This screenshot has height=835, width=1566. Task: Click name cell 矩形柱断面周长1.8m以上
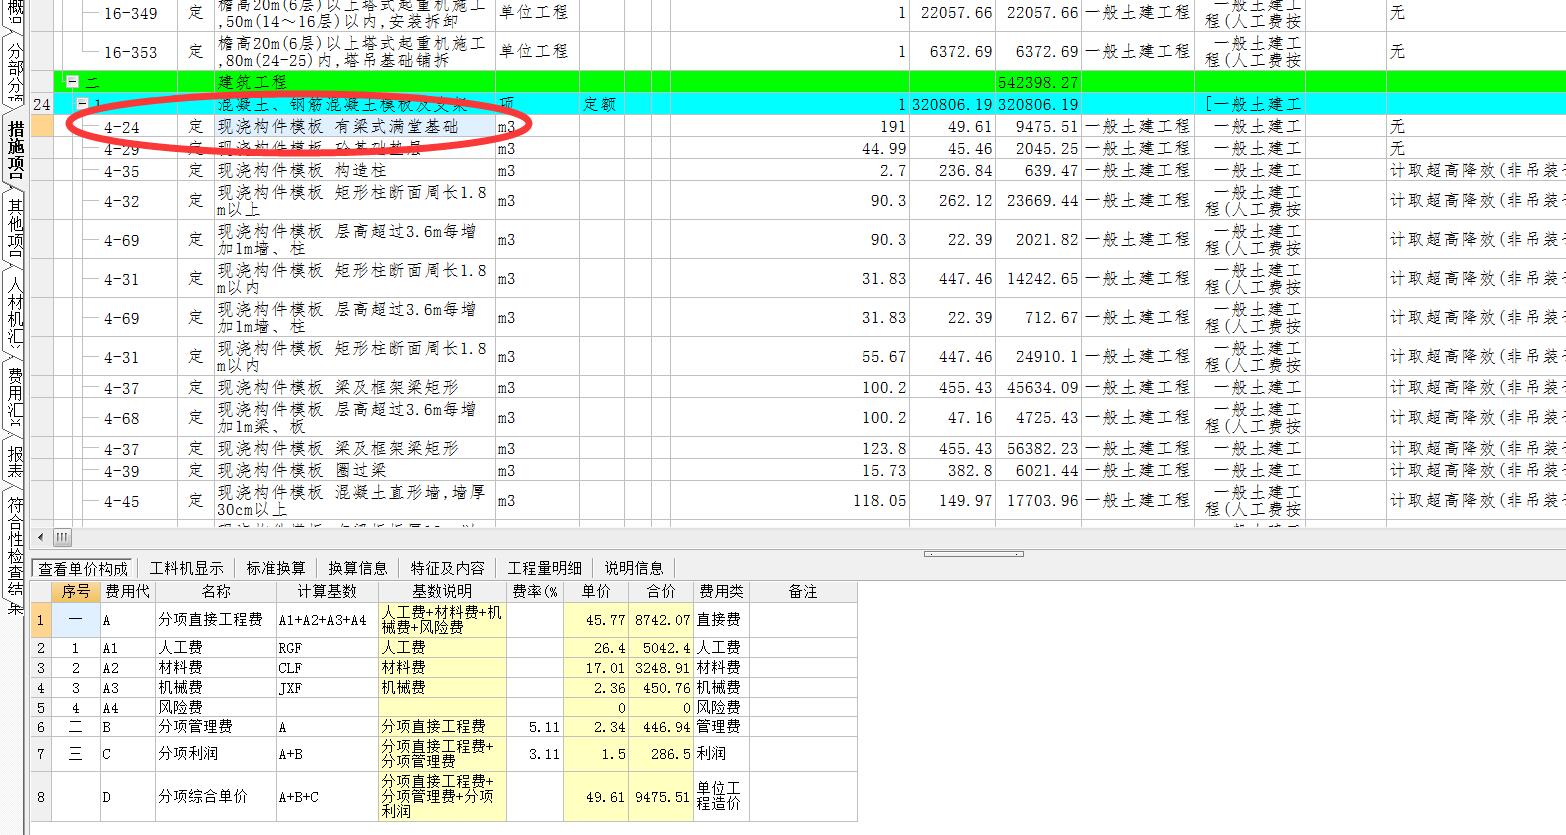pyautogui.click(x=354, y=201)
